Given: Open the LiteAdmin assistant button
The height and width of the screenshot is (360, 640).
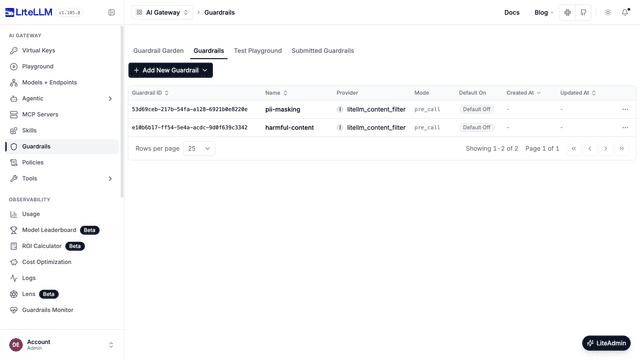Looking at the screenshot, I should pyautogui.click(x=606, y=343).
